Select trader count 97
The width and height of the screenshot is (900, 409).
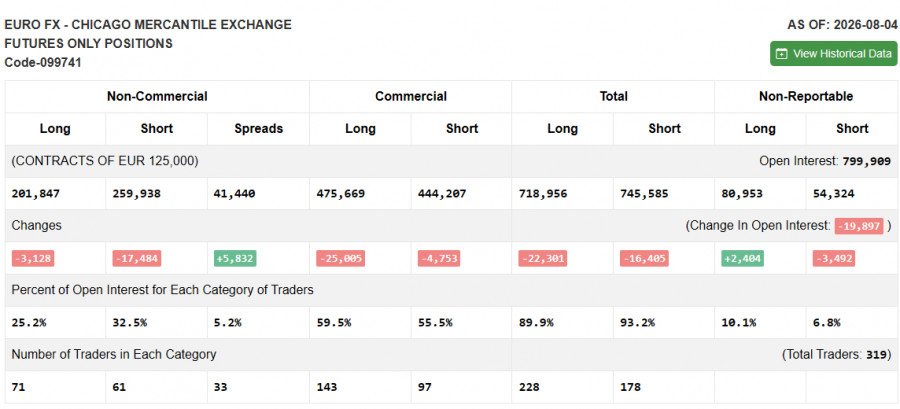[425, 387]
